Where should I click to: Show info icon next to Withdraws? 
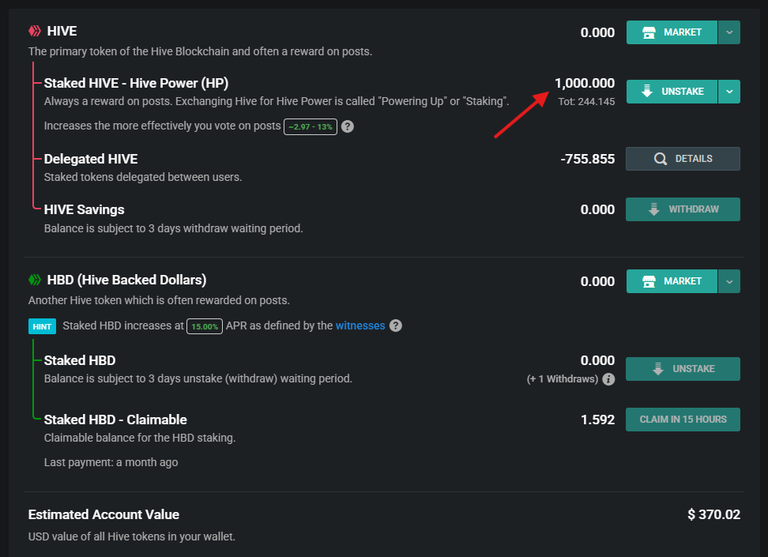608,379
